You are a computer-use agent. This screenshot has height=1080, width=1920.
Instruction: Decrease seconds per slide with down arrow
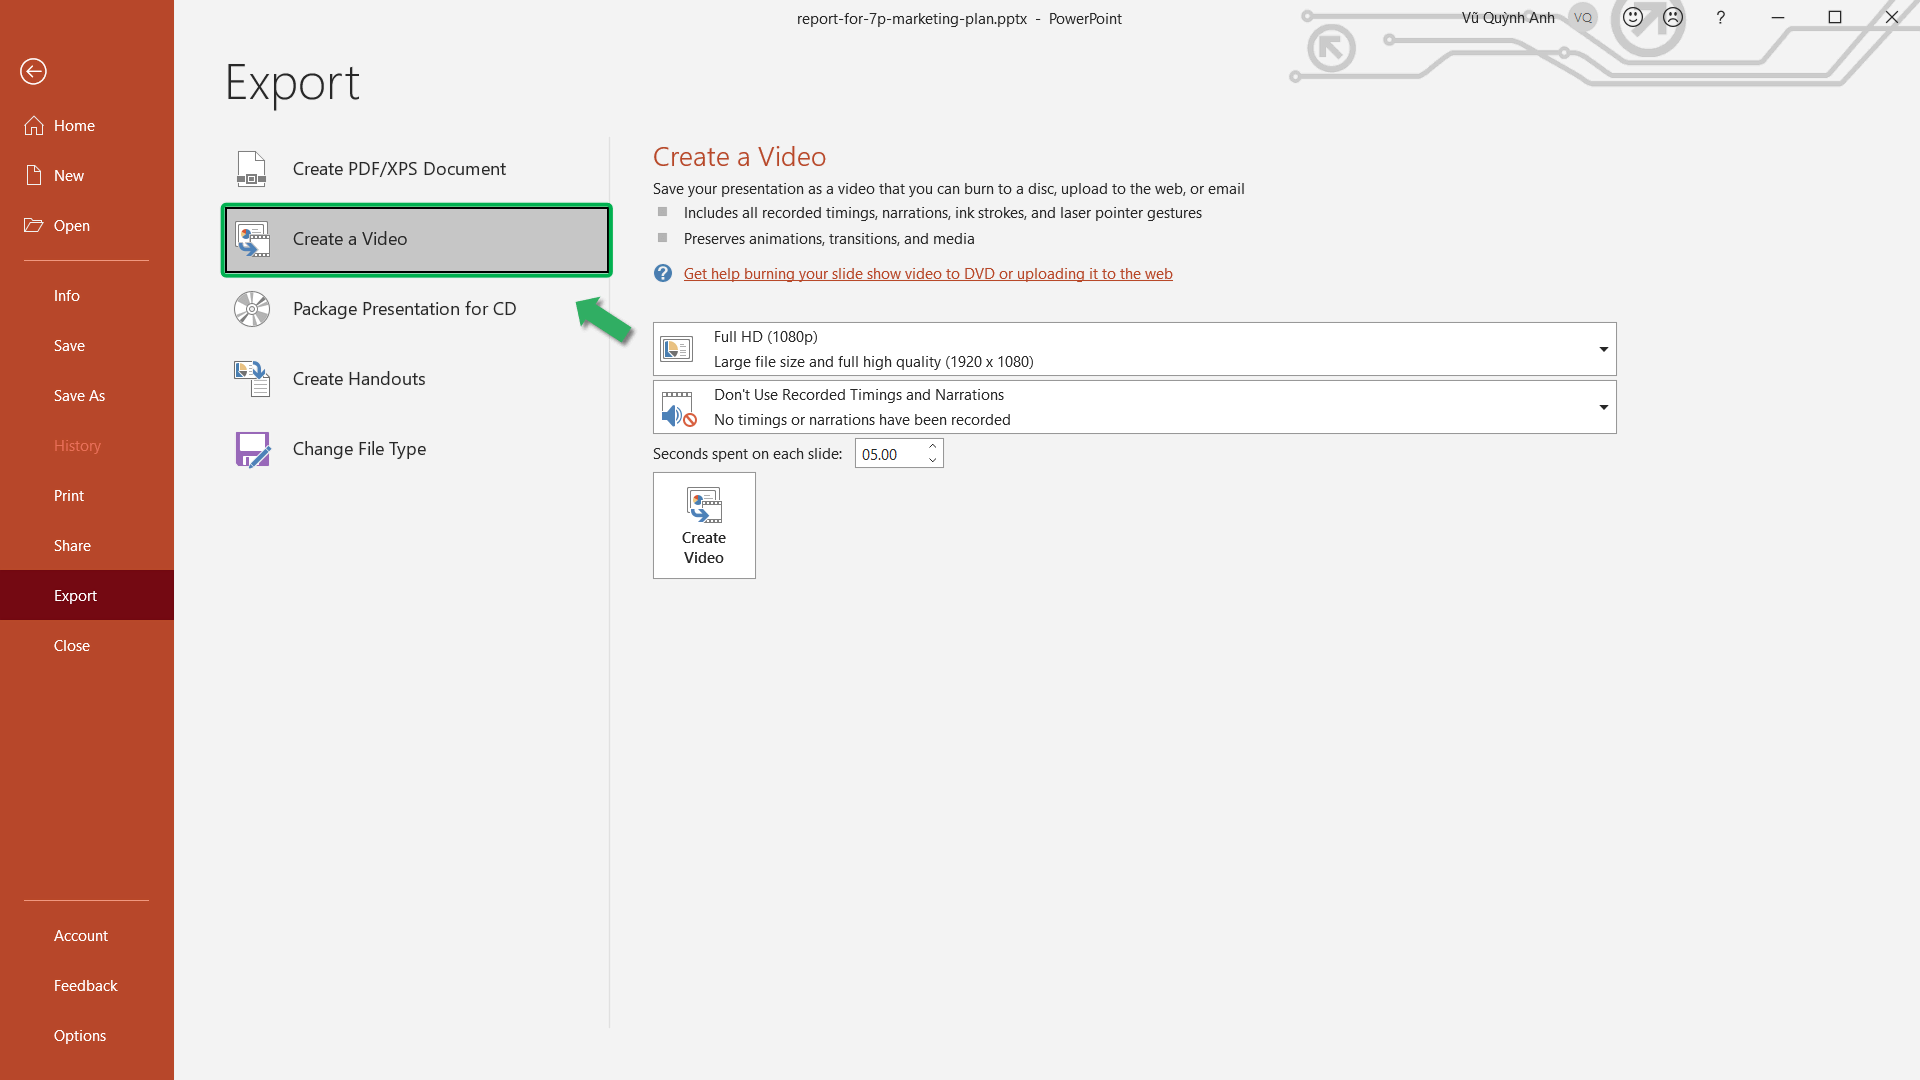coord(932,460)
